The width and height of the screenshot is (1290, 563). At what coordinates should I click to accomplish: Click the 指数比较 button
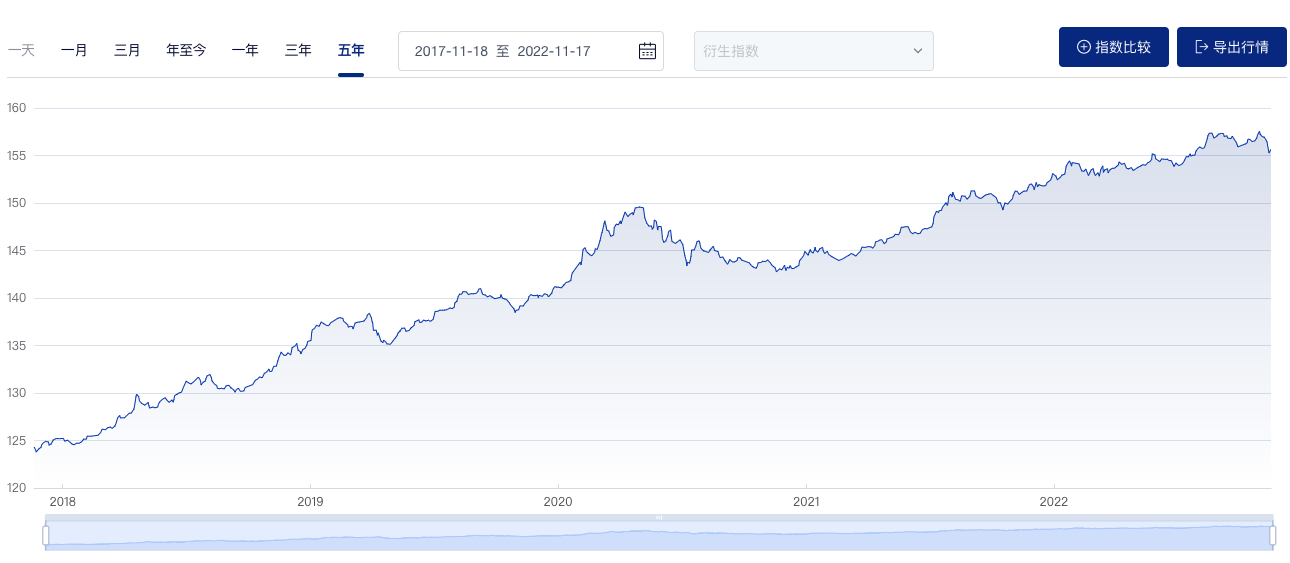point(1114,47)
